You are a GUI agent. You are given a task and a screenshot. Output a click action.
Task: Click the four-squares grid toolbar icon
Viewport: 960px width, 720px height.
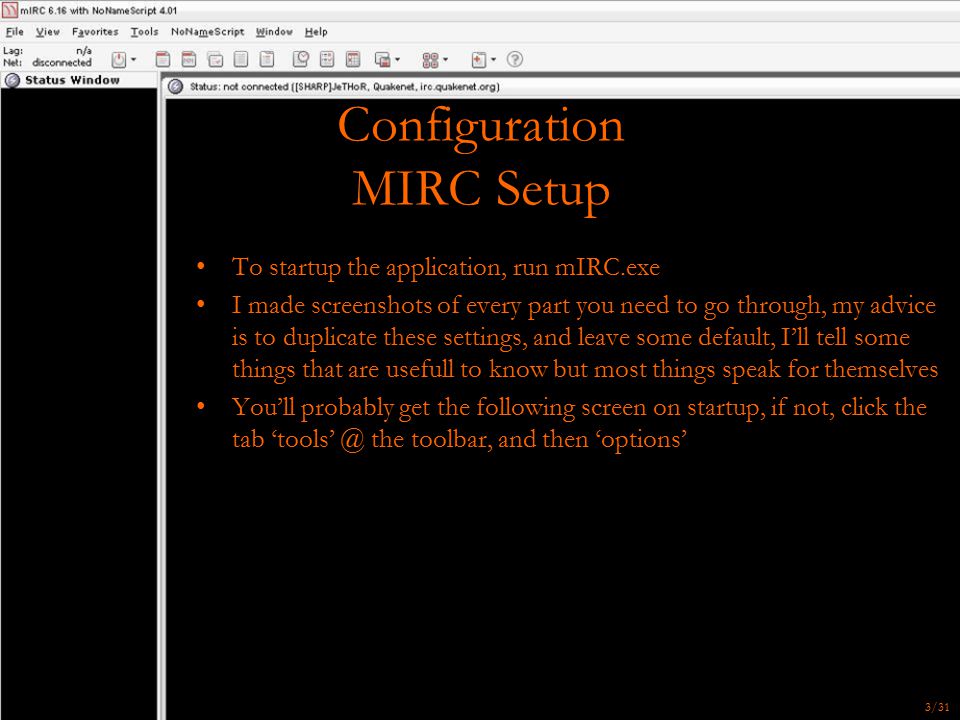pyautogui.click(x=430, y=59)
